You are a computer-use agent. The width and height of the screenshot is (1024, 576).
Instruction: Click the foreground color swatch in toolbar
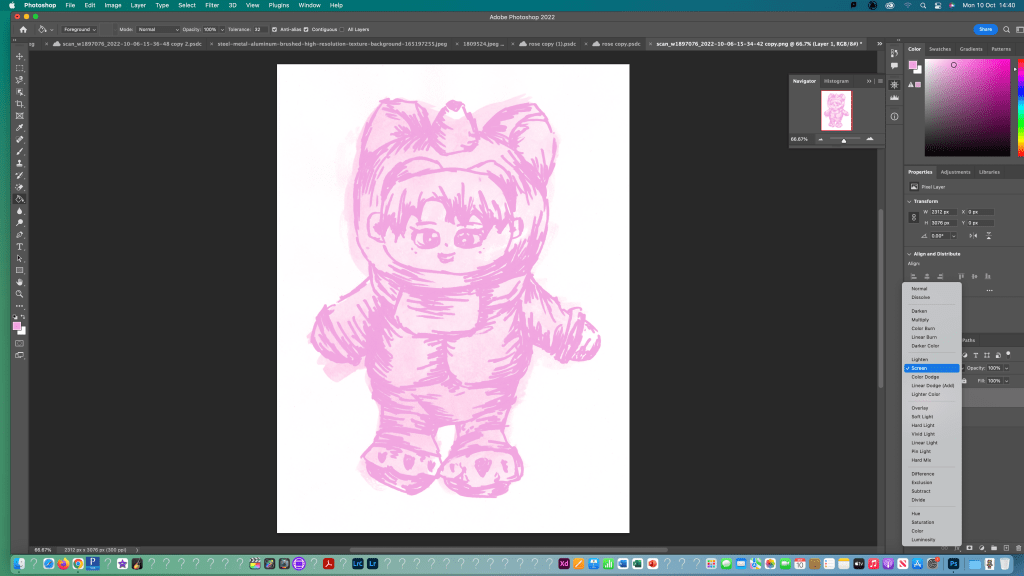click(17, 326)
